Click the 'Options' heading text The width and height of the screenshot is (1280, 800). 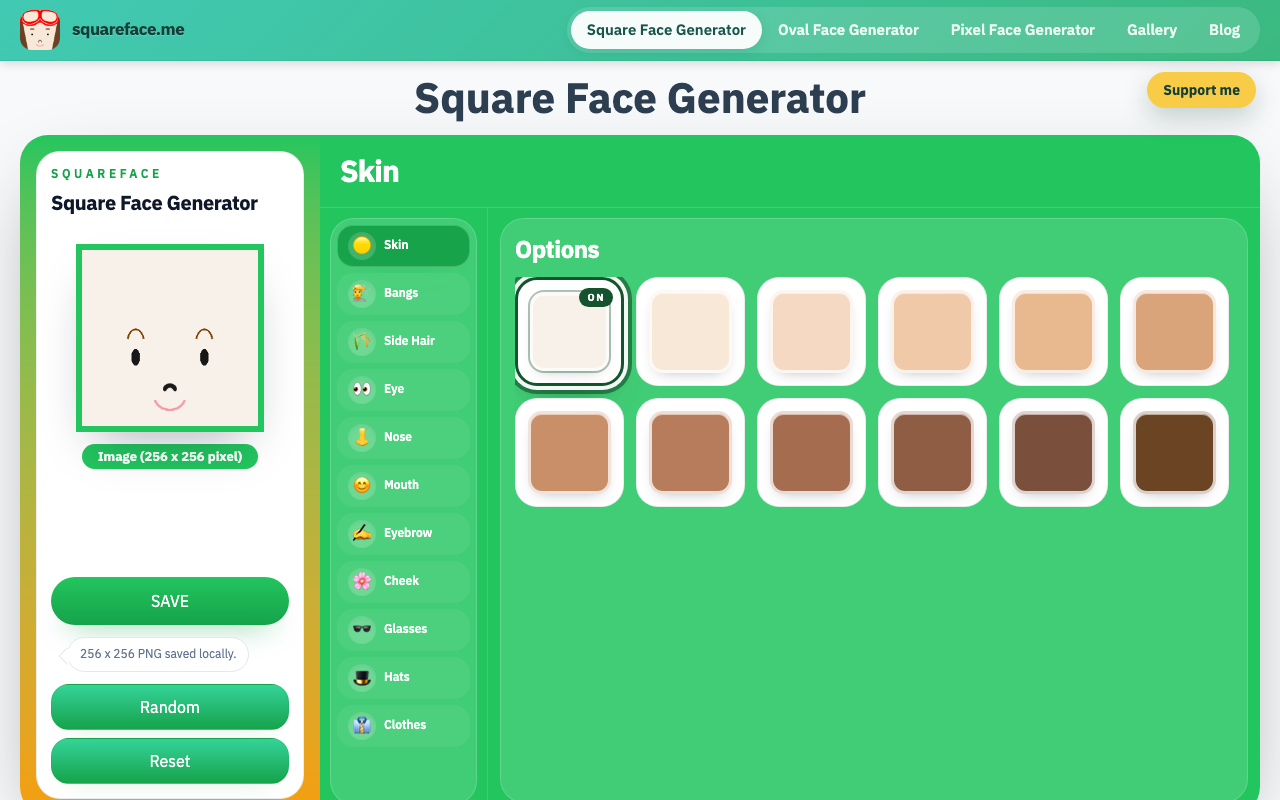[557, 250]
